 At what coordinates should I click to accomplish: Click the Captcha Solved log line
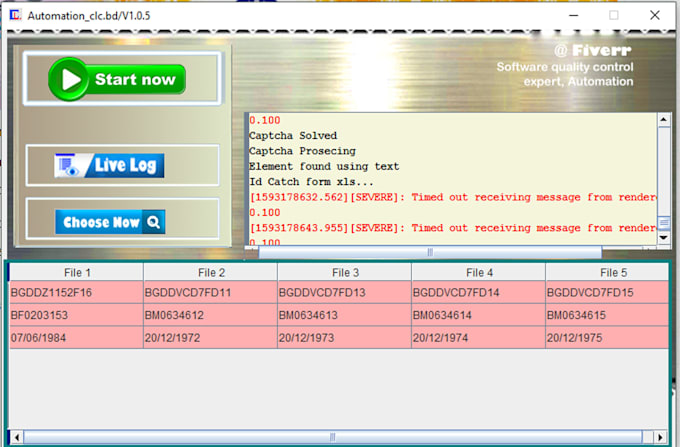click(x=293, y=136)
